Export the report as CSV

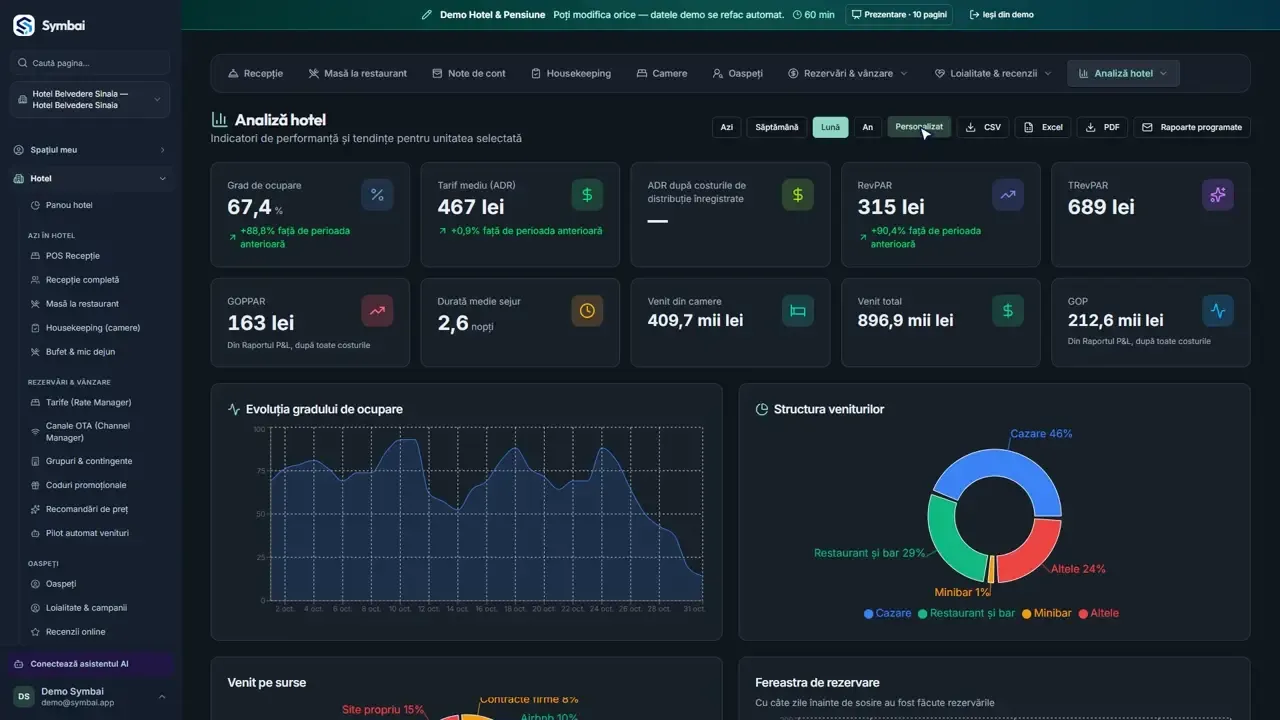pos(984,127)
